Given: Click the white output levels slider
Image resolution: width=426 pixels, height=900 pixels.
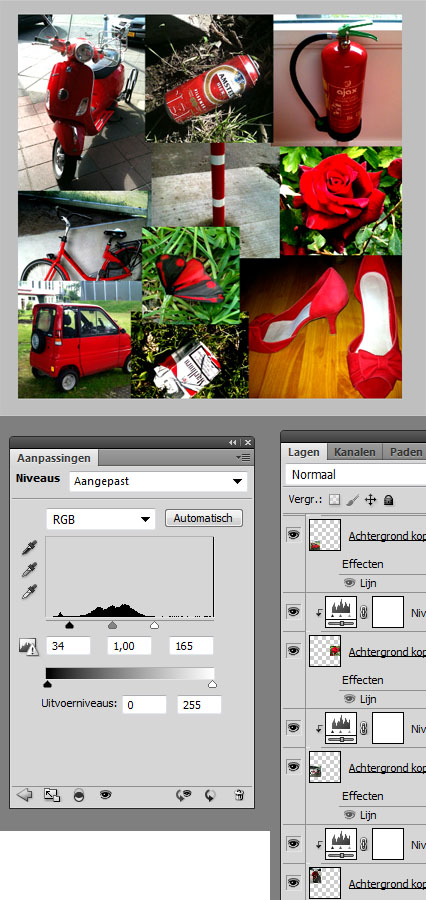Looking at the screenshot, I should click(212, 684).
